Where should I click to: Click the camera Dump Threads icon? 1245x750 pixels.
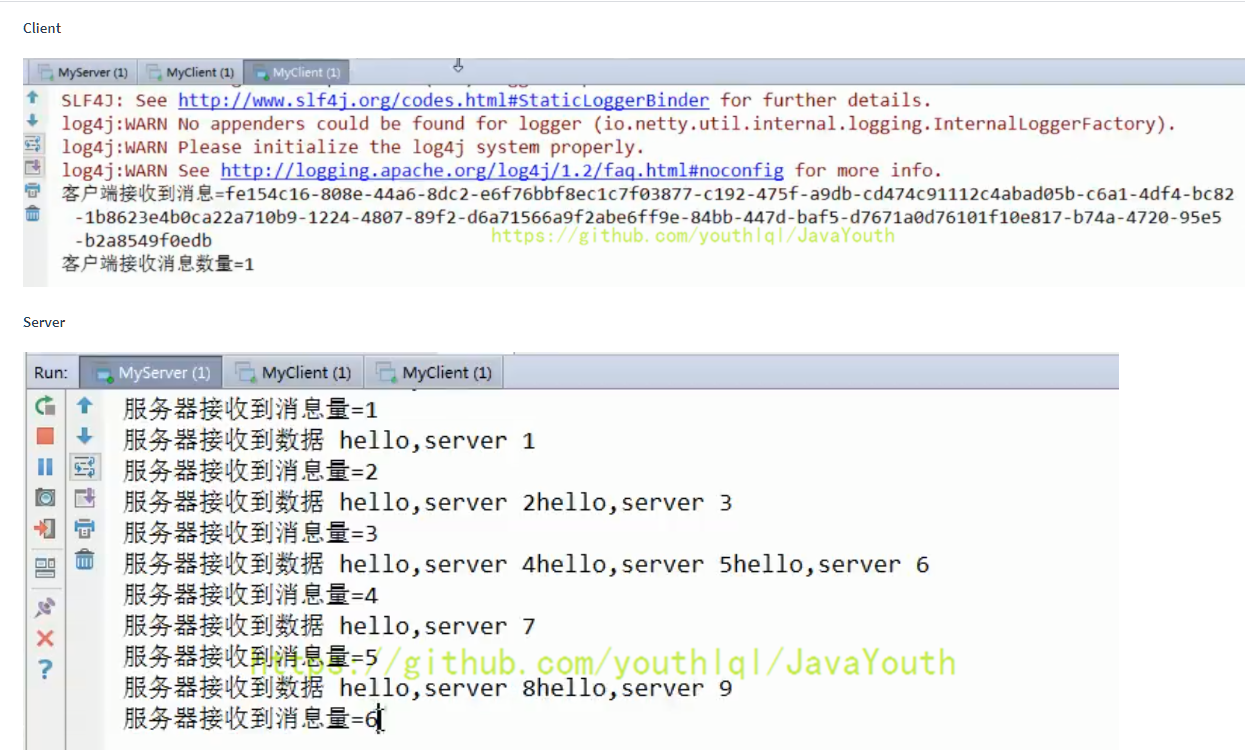(x=45, y=497)
